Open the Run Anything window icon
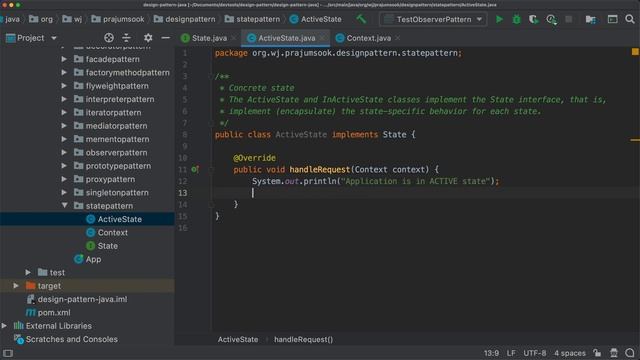This screenshot has height=360, width=640. pyautogui.click(x=612, y=19)
